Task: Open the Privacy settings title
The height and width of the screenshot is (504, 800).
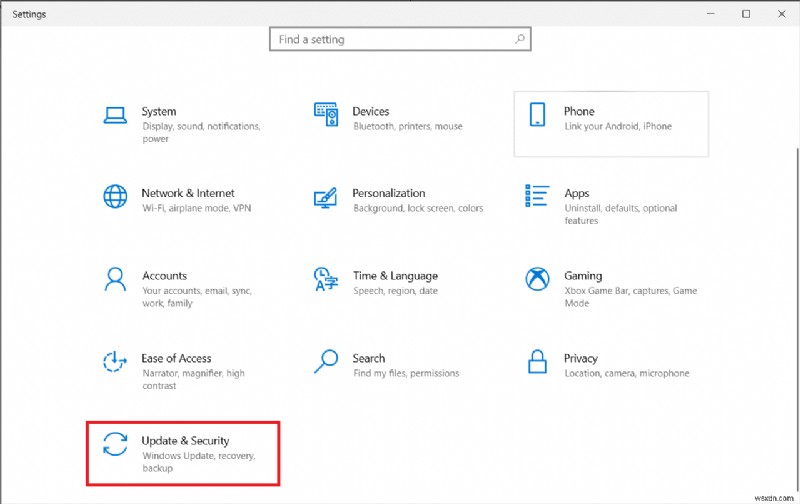Action: coord(581,358)
